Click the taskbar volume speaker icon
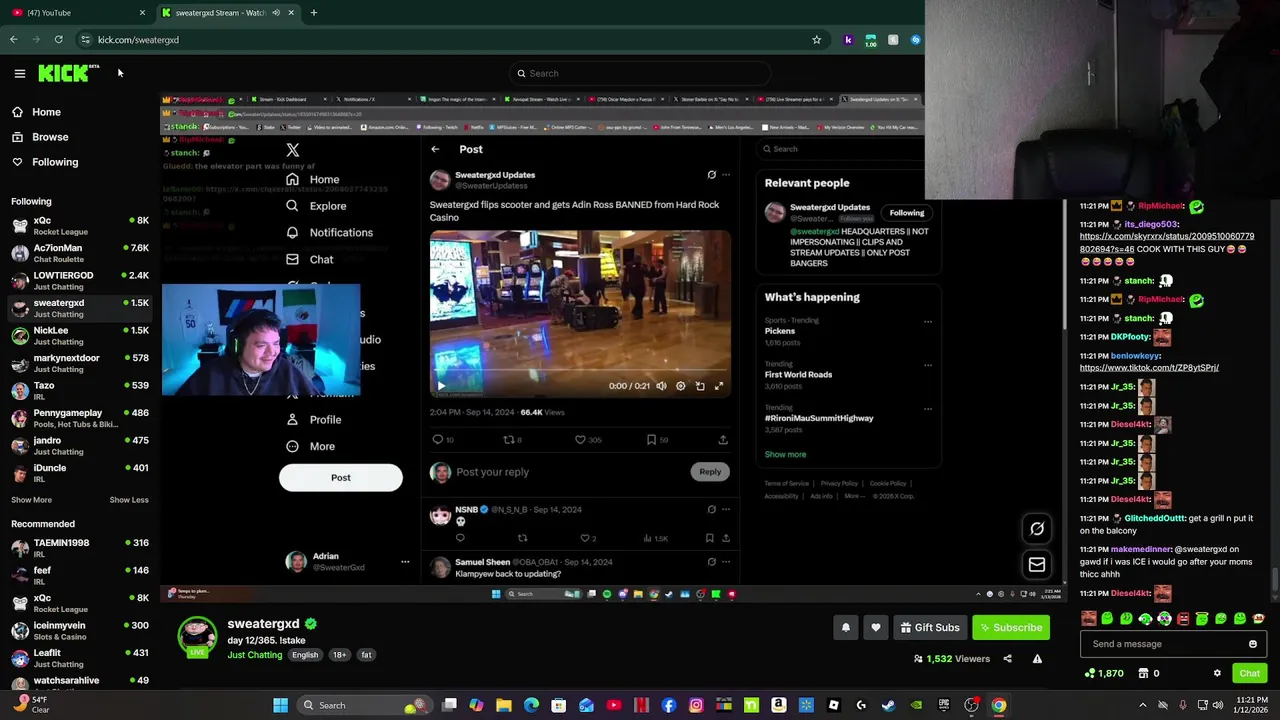 (x=1218, y=705)
